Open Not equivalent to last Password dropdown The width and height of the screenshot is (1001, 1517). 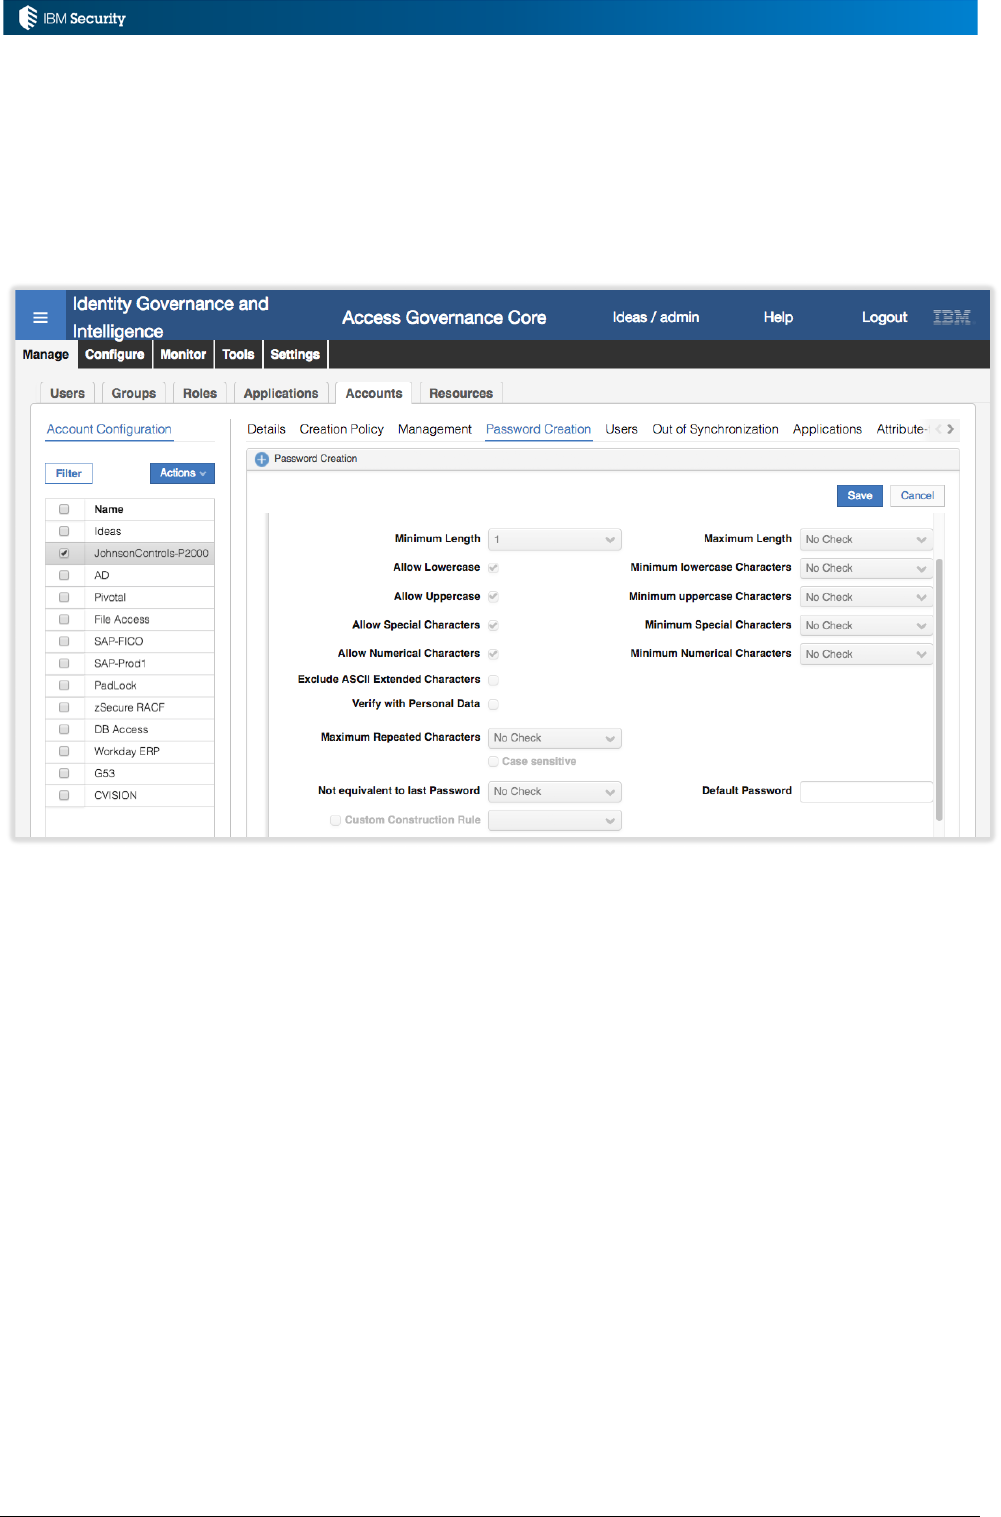555,791
